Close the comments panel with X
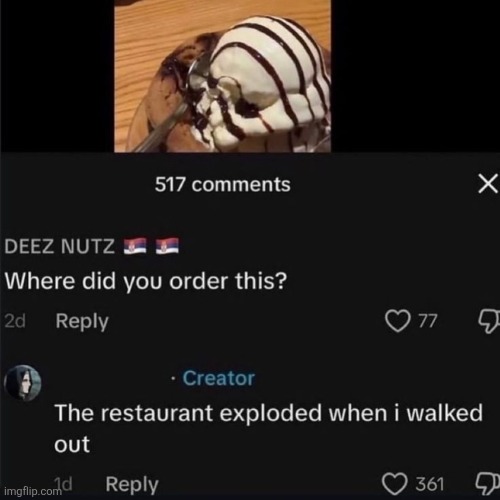The height and width of the screenshot is (500, 500). pyautogui.click(x=488, y=184)
